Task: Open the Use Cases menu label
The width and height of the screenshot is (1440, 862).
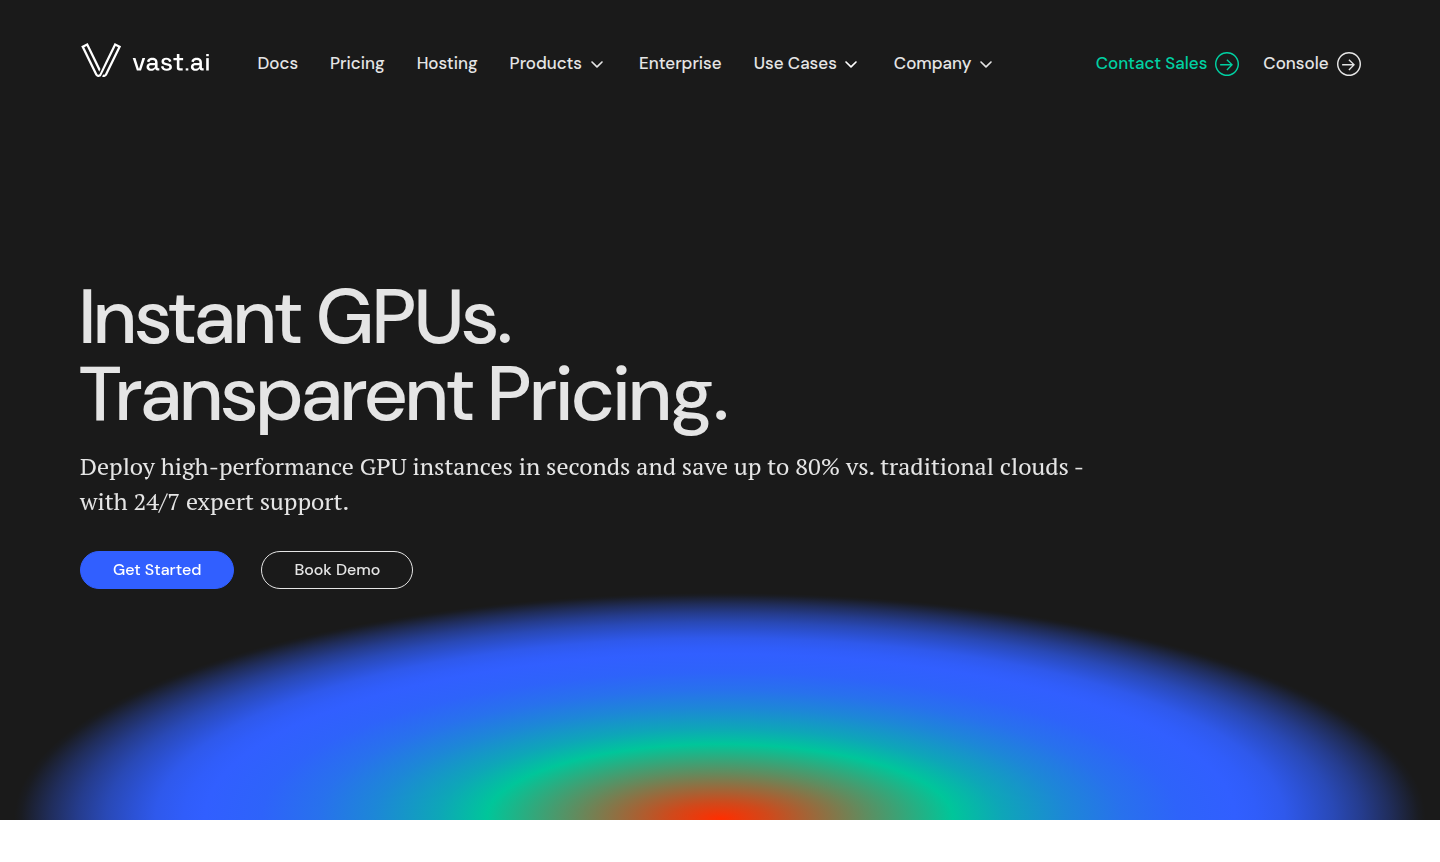Action: coord(795,63)
